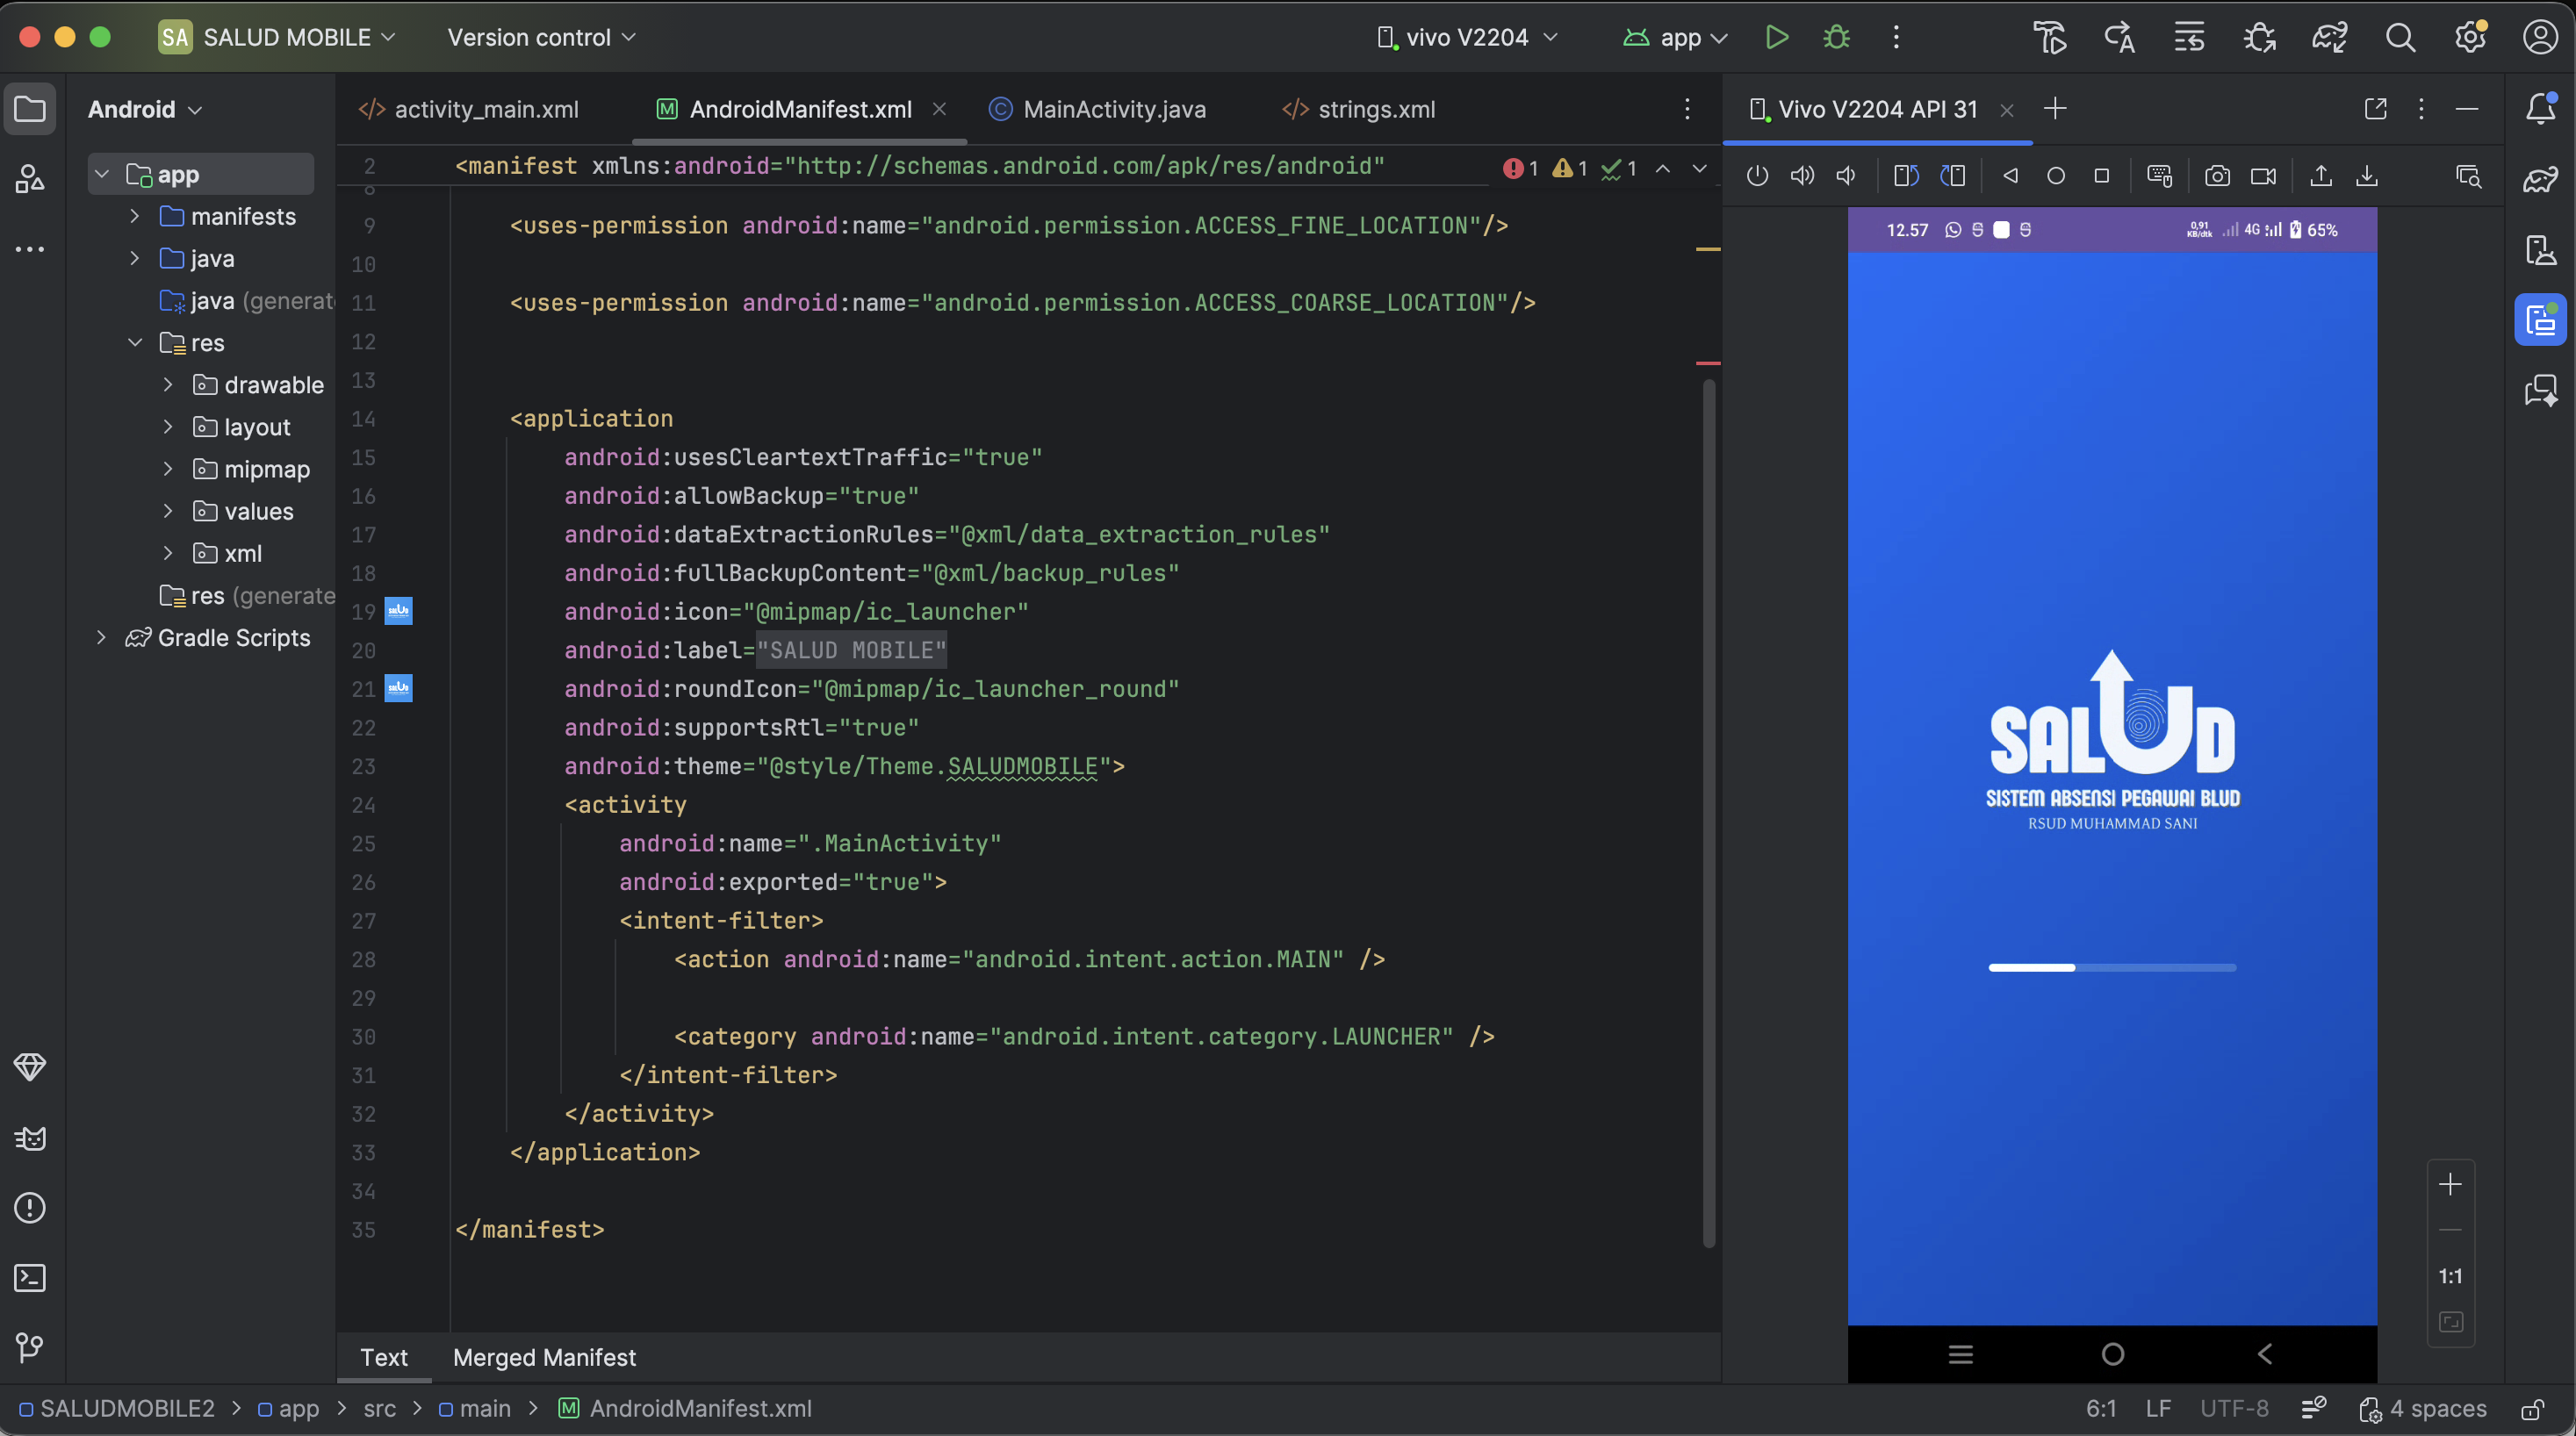Switch to the activity_main.xml tab
Screen dimensions: 2576x1436
click(468, 109)
